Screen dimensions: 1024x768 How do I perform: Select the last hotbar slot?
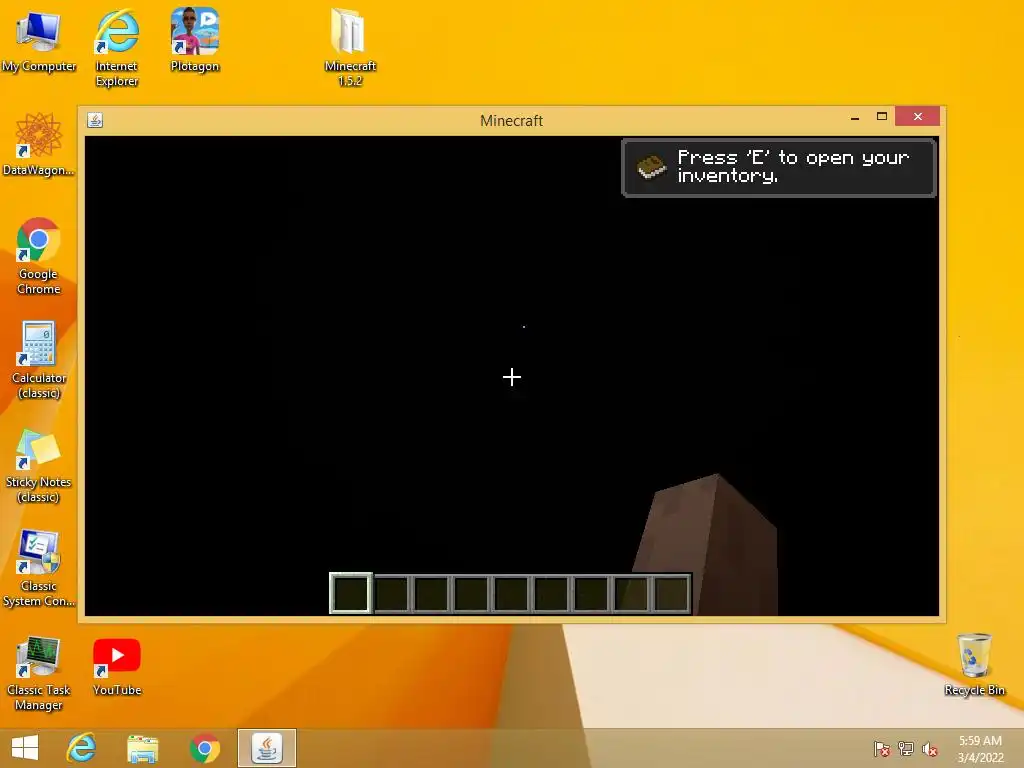point(671,594)
